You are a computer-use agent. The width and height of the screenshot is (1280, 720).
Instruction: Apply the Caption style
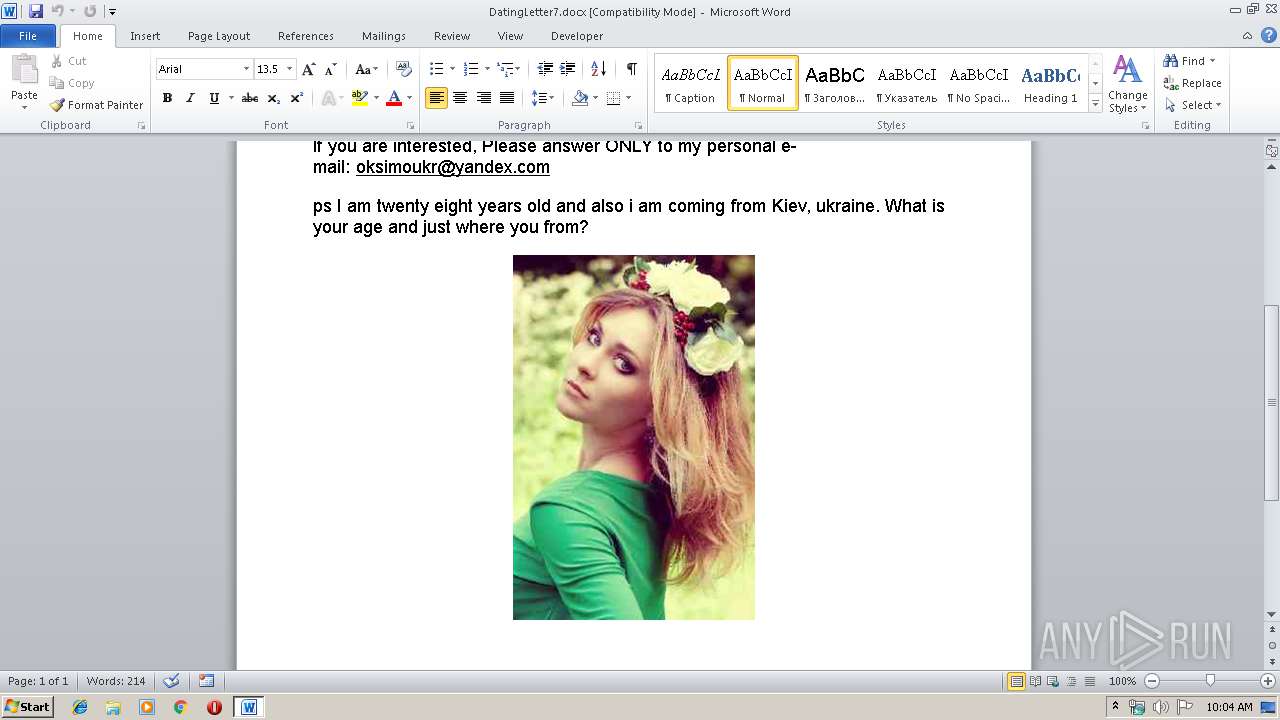(691, 83)
